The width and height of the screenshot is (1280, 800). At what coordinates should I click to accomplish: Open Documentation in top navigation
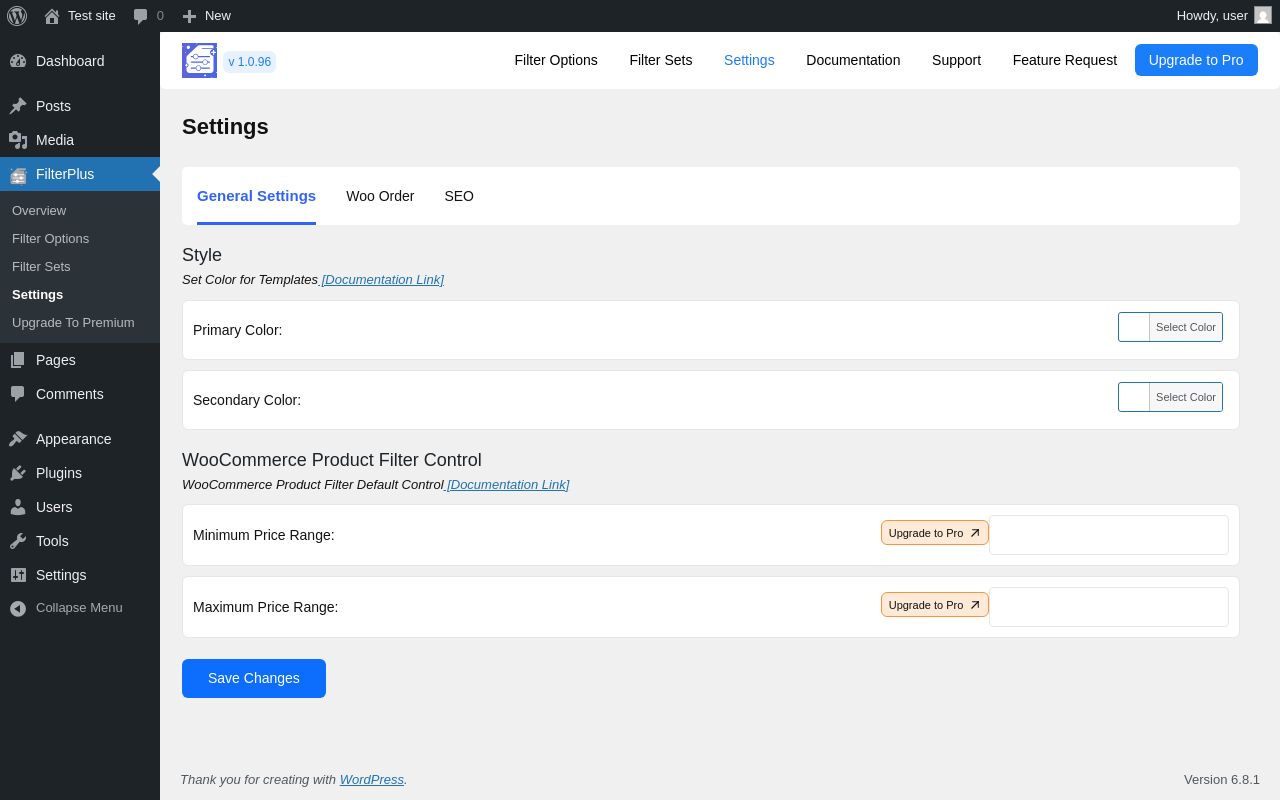coord(853,60)
